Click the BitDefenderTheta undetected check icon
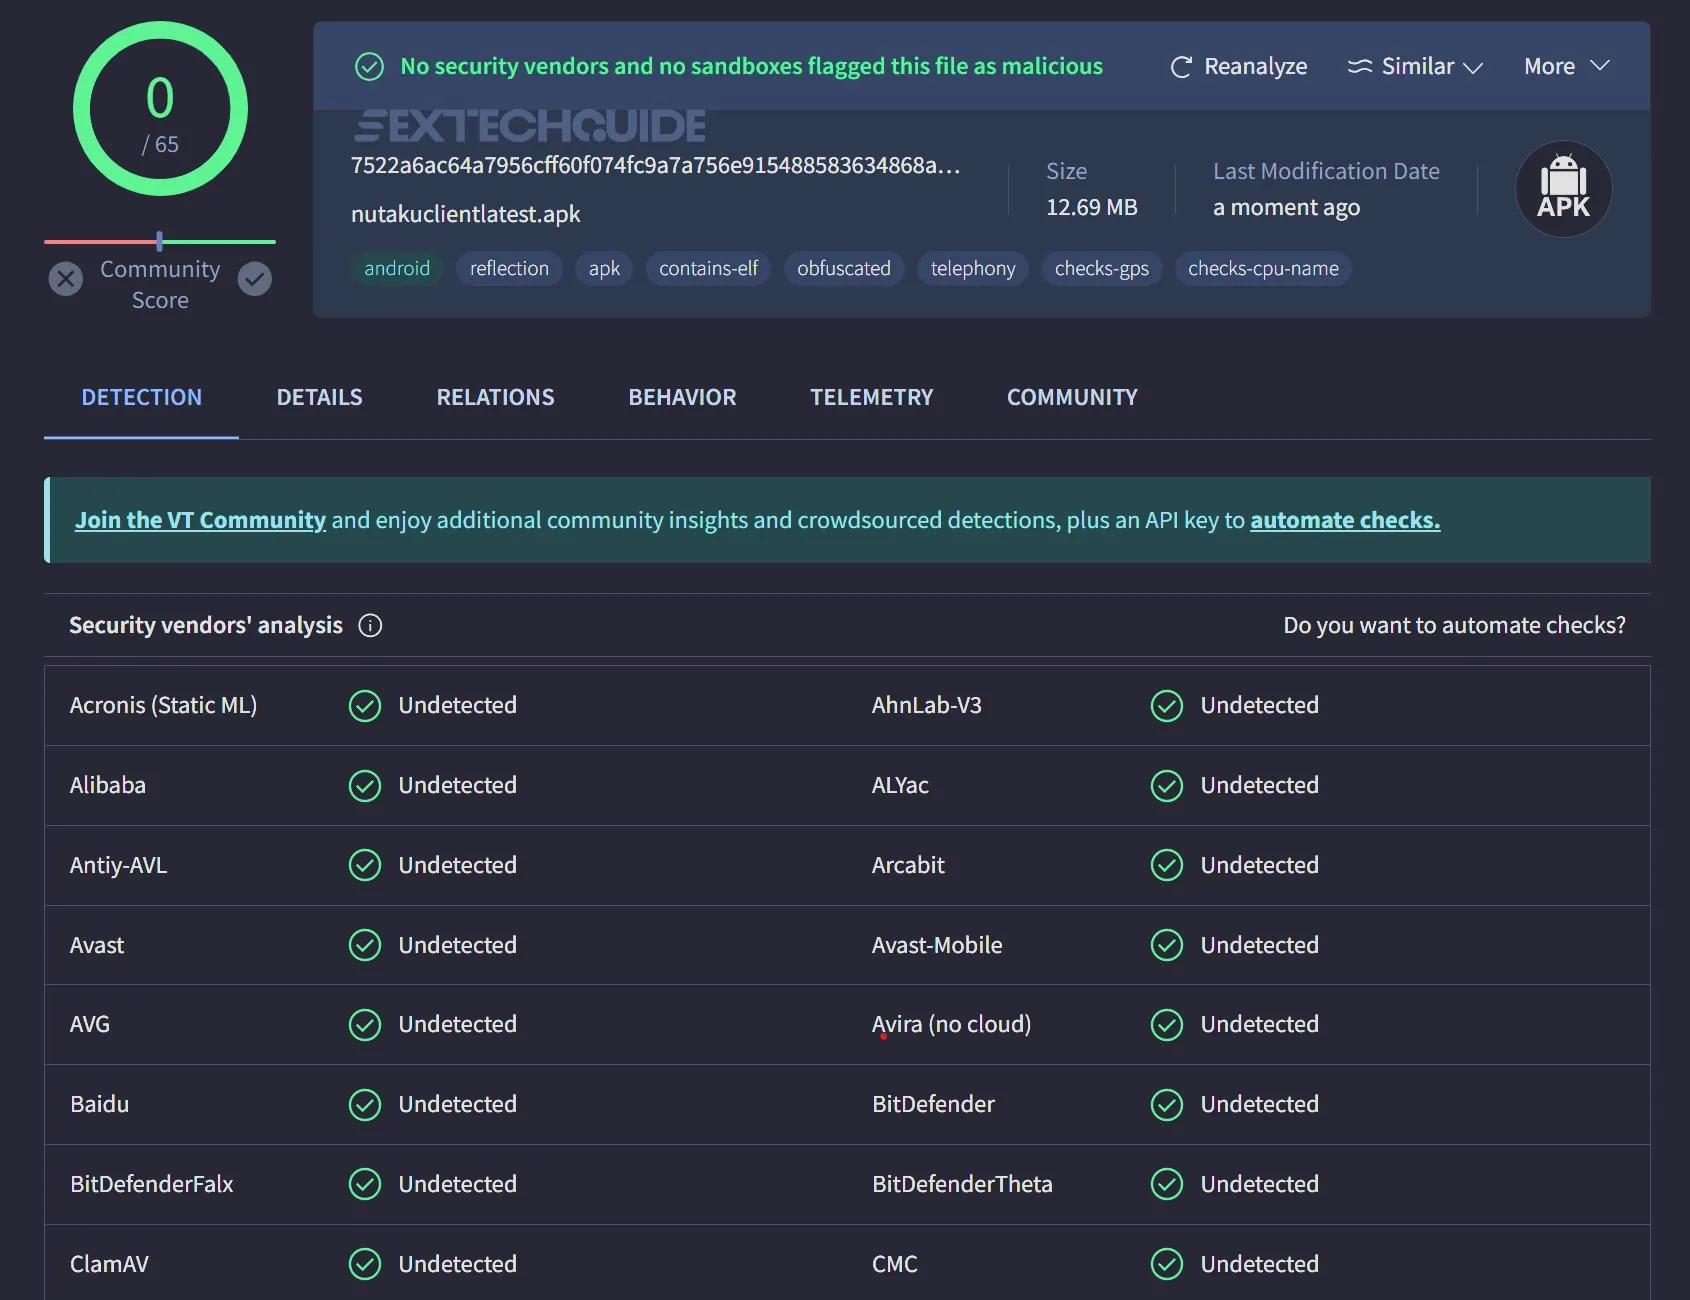Image resolution: width=1690 pixels, height=1300 pixels. tap(1167, 1185)
